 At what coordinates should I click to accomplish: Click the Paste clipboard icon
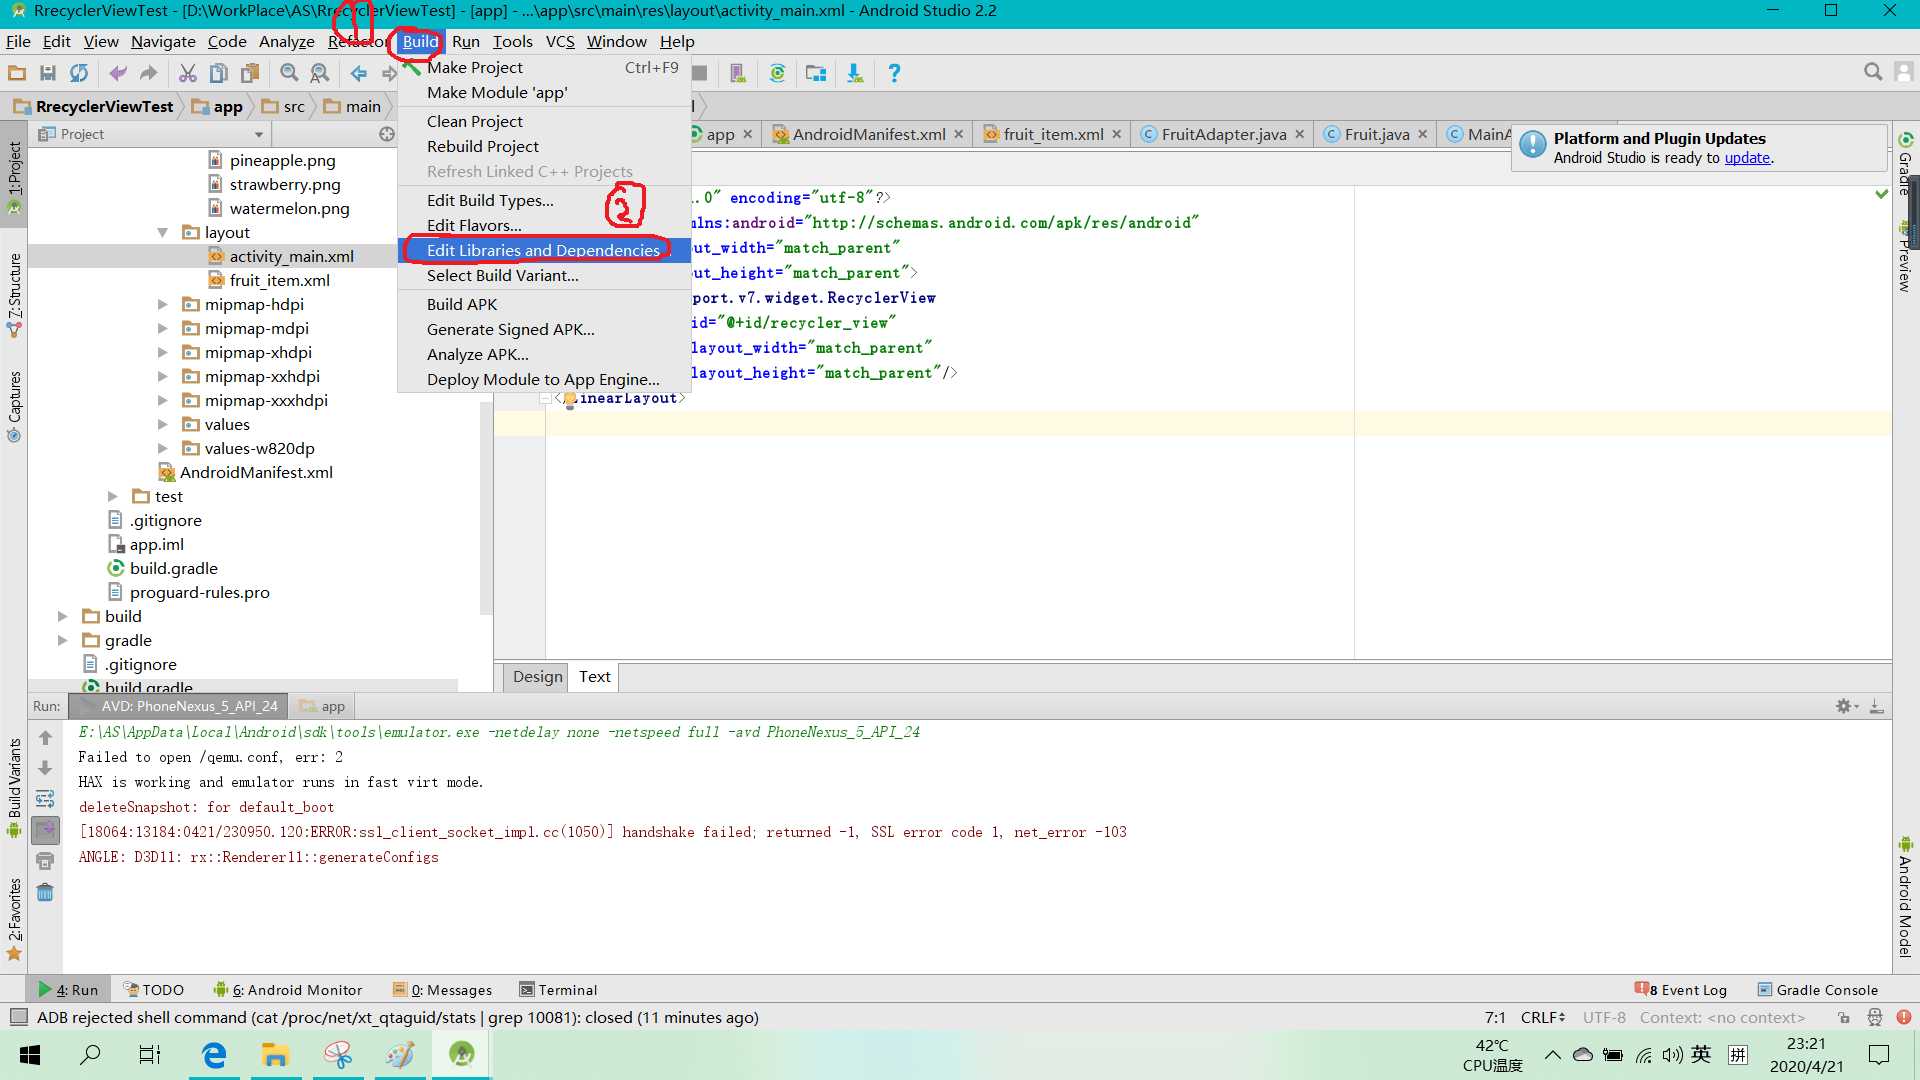point(250,73)
